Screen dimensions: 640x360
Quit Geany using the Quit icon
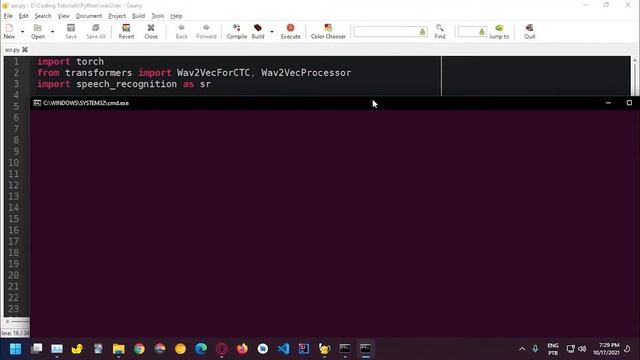click(529, 31)
